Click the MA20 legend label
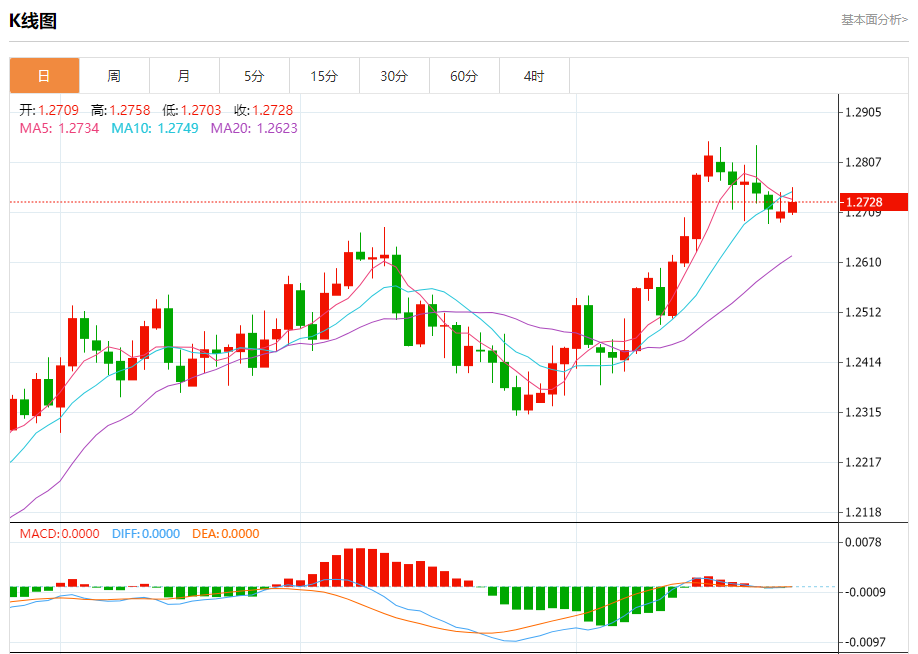This screenshot has width=918, height=654. [x=254, y=128]
